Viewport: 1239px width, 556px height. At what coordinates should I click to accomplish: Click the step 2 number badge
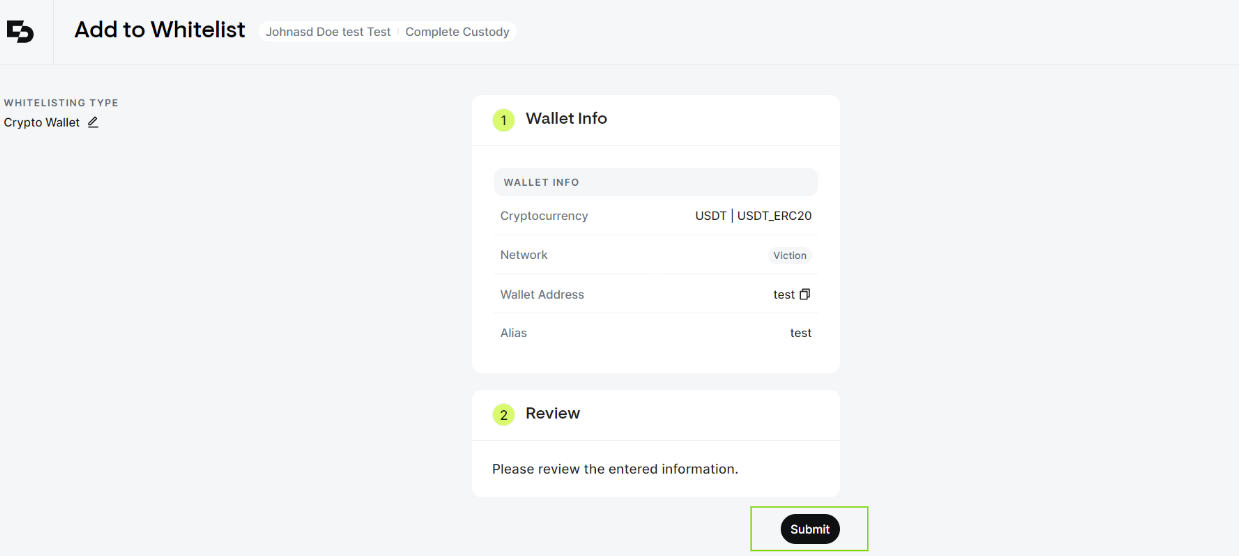tap(503, 414)
